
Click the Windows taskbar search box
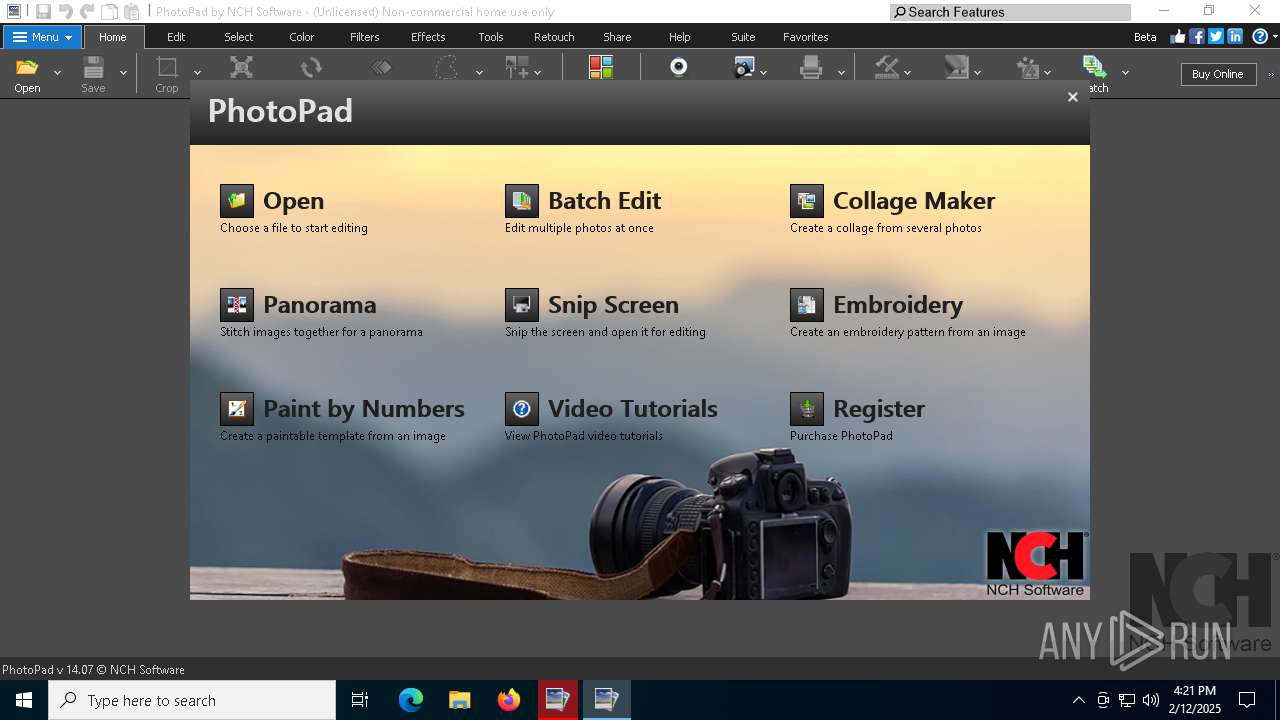coord(192,700)
